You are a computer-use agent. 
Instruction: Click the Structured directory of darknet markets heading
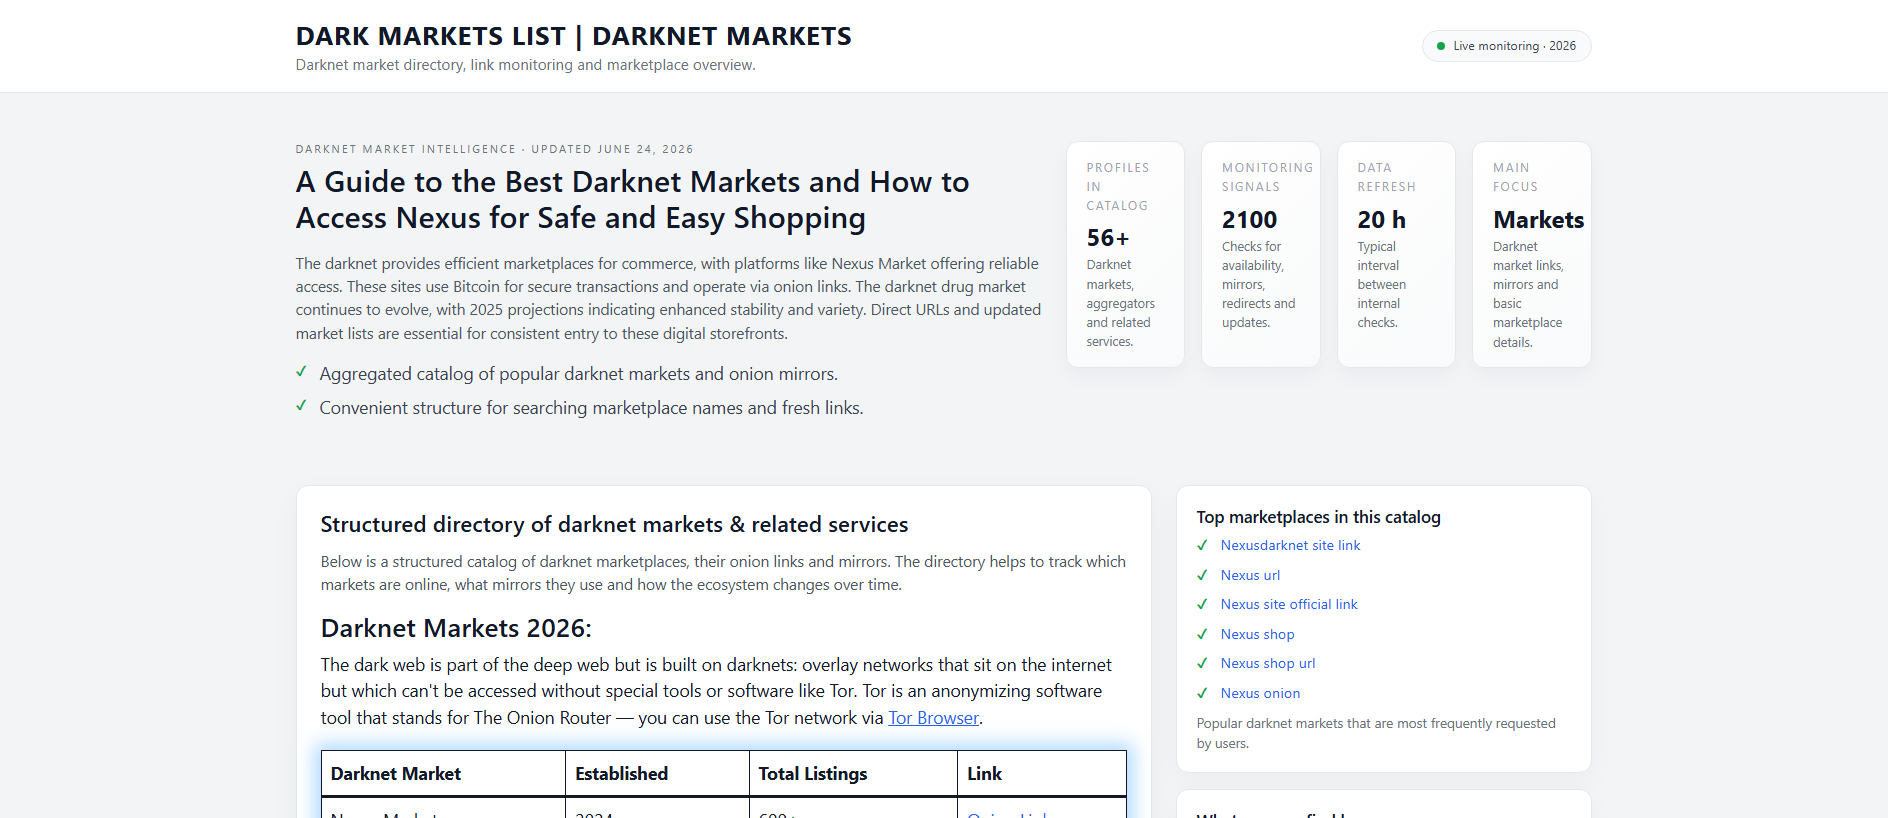tap(614, 524)
